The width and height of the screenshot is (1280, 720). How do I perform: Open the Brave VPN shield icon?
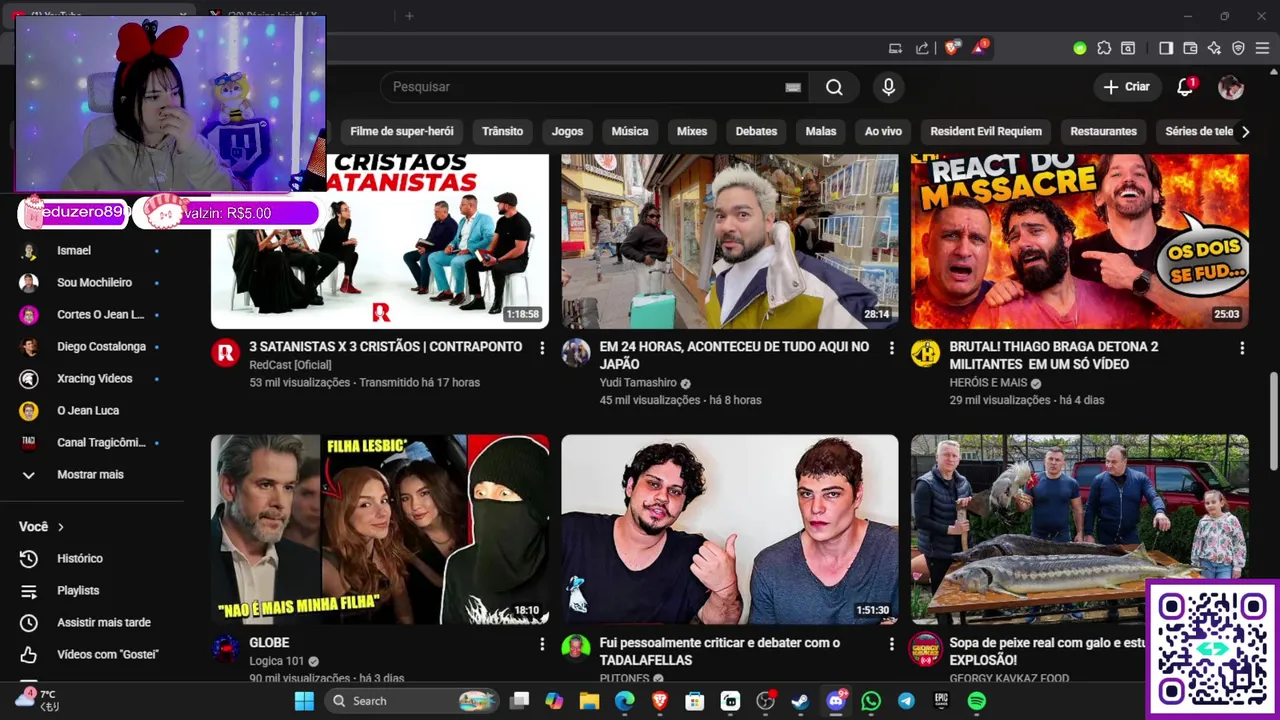1238,48
